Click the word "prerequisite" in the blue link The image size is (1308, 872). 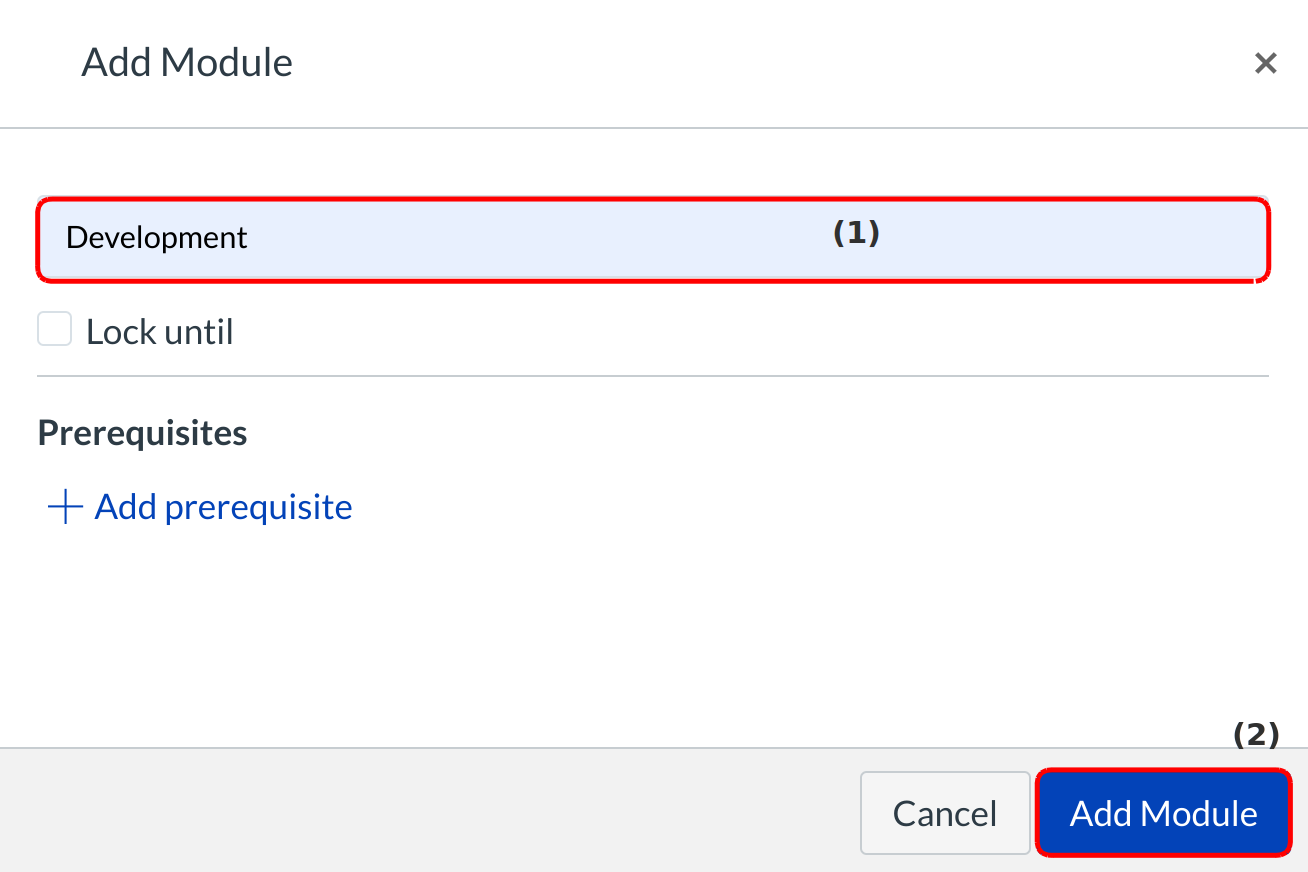[x=258, y=508]
